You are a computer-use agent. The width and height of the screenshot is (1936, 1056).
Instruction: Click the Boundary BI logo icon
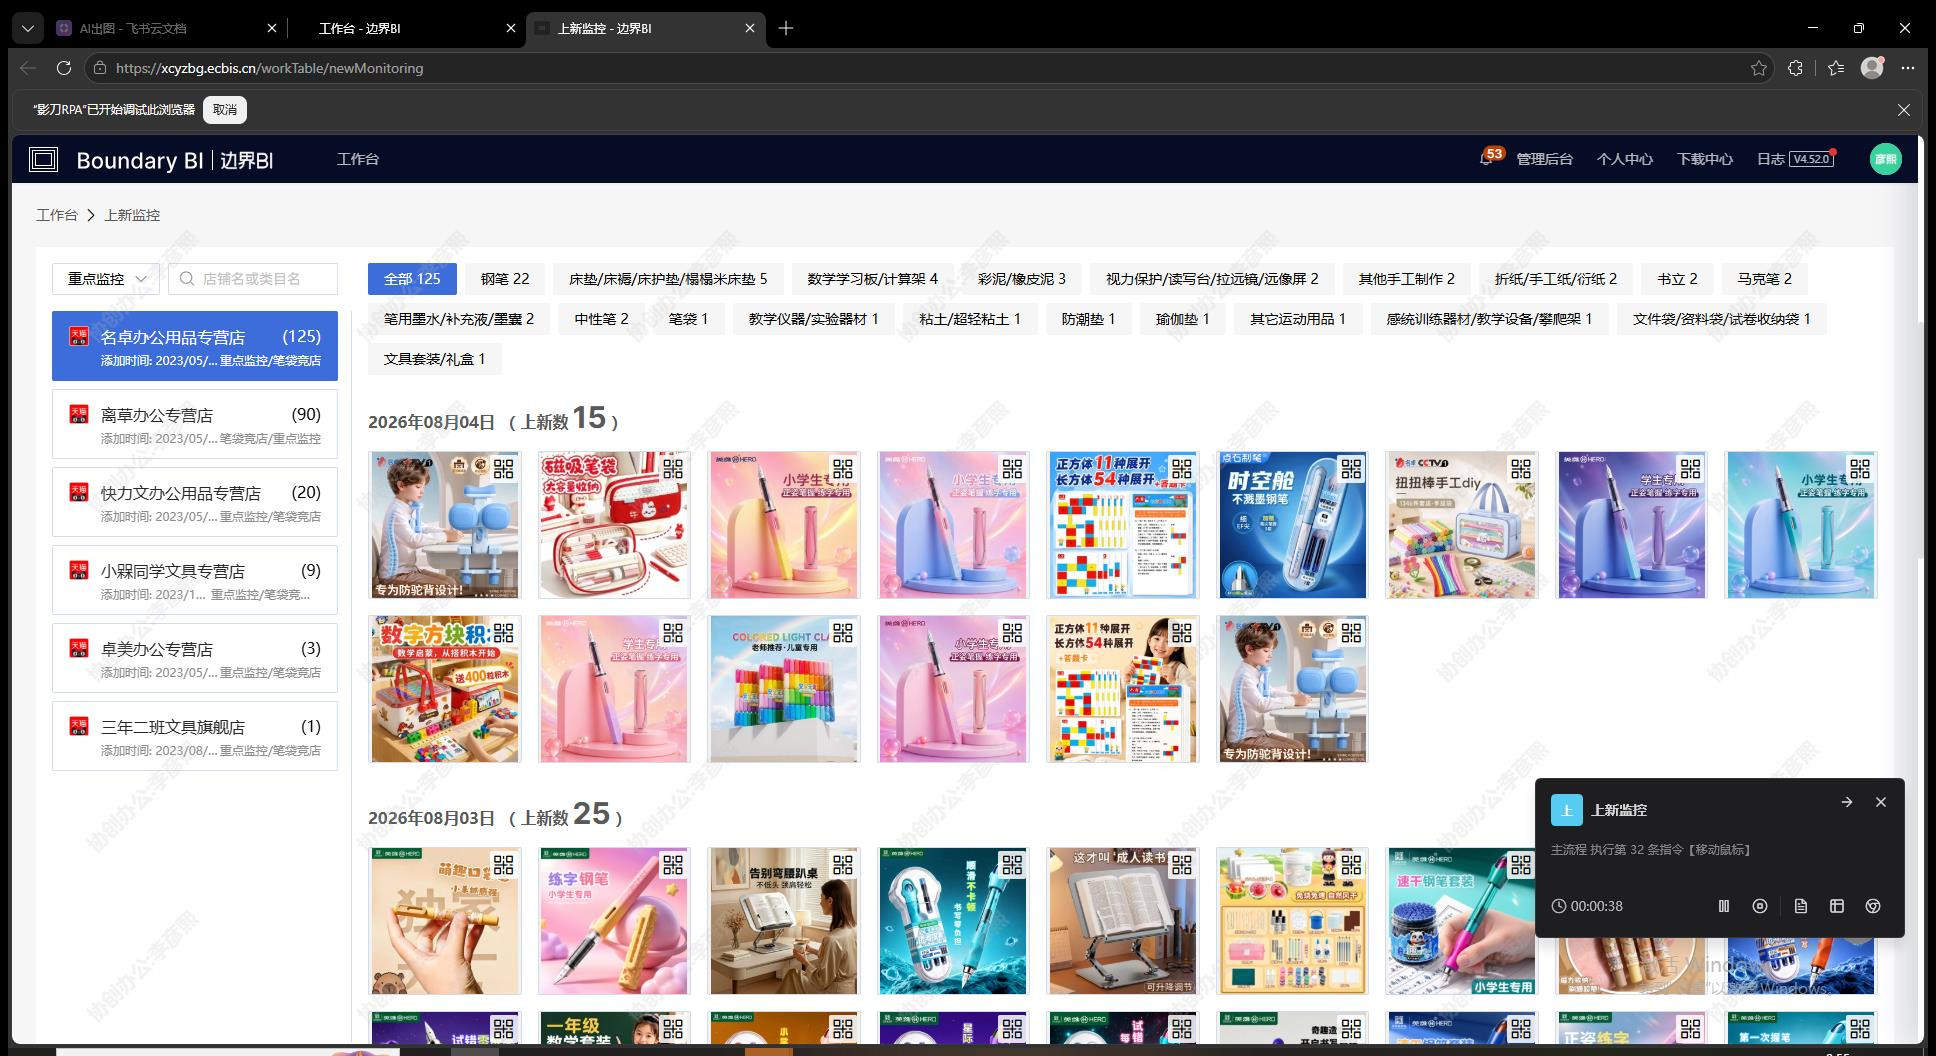(43, 160)
